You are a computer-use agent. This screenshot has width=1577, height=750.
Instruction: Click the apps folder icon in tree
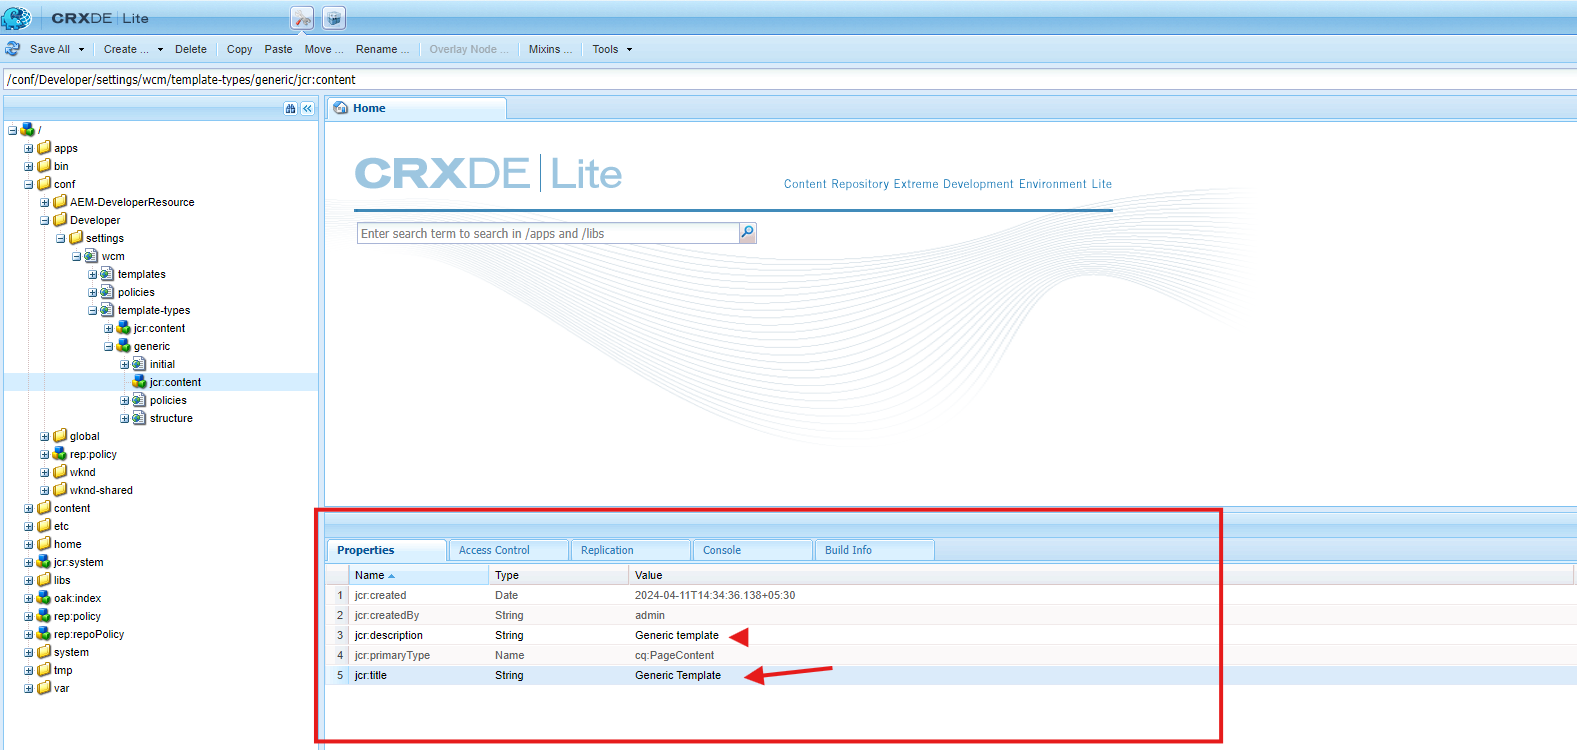click(x=44, y=148)
